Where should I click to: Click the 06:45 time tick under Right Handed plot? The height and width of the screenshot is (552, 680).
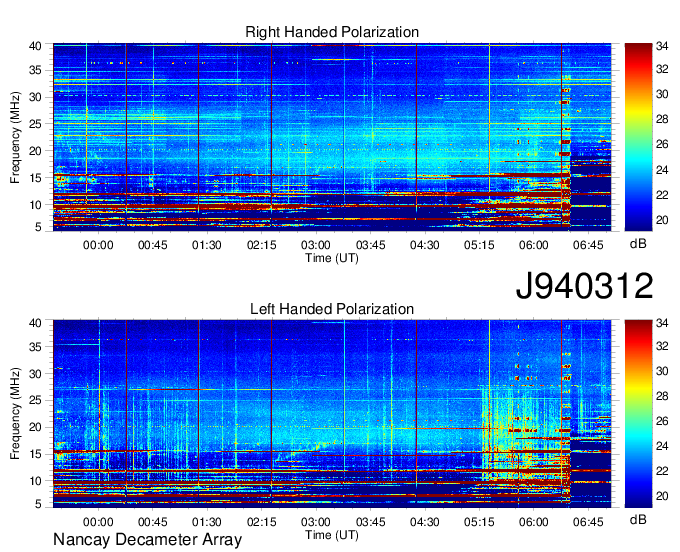coord(588,245)
